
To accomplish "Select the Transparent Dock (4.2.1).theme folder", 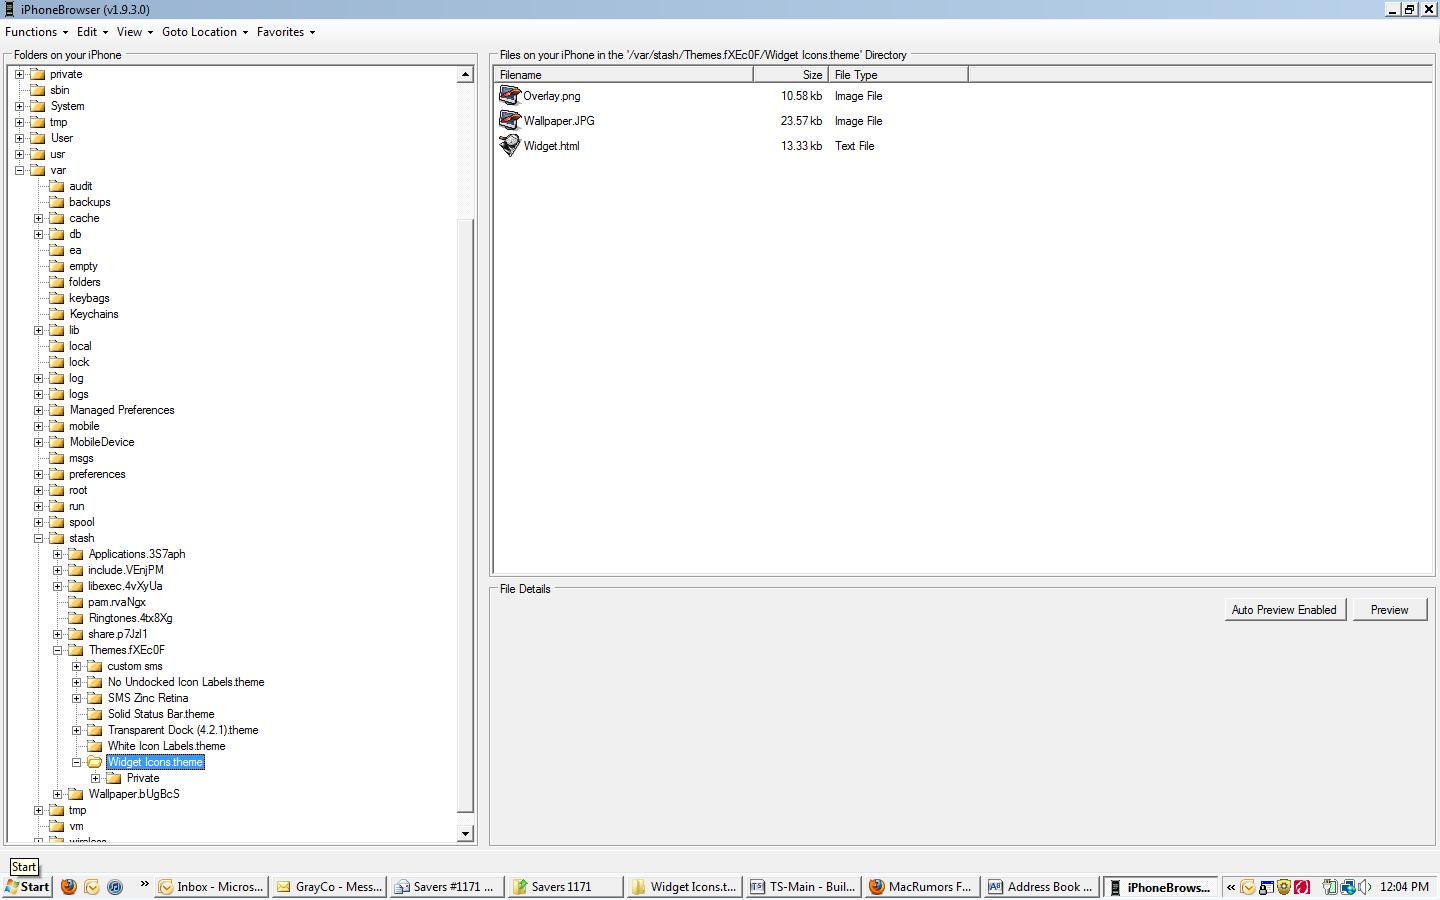I will click(x=183, y=730).
